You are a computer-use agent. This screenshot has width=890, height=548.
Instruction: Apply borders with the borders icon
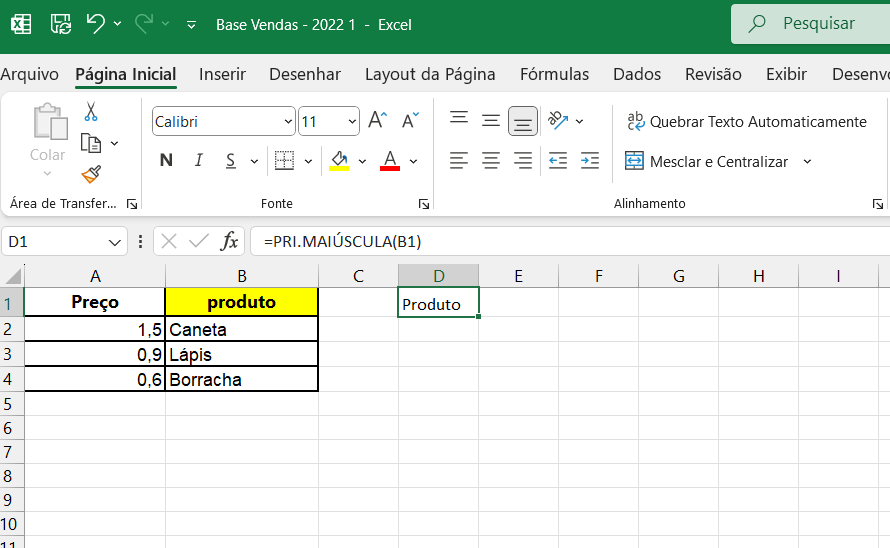(x=284, y=161)
